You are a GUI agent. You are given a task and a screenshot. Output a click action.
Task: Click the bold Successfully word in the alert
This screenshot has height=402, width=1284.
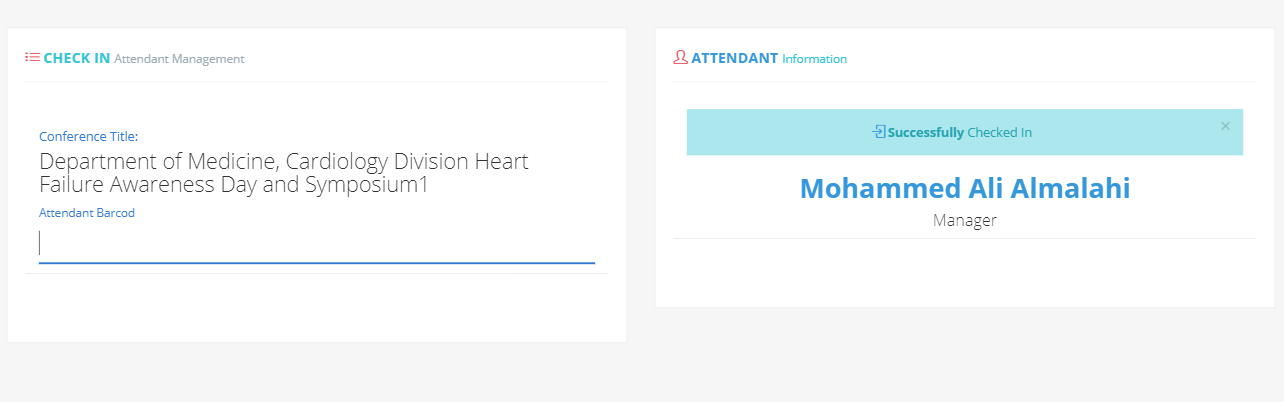(926, 132)
